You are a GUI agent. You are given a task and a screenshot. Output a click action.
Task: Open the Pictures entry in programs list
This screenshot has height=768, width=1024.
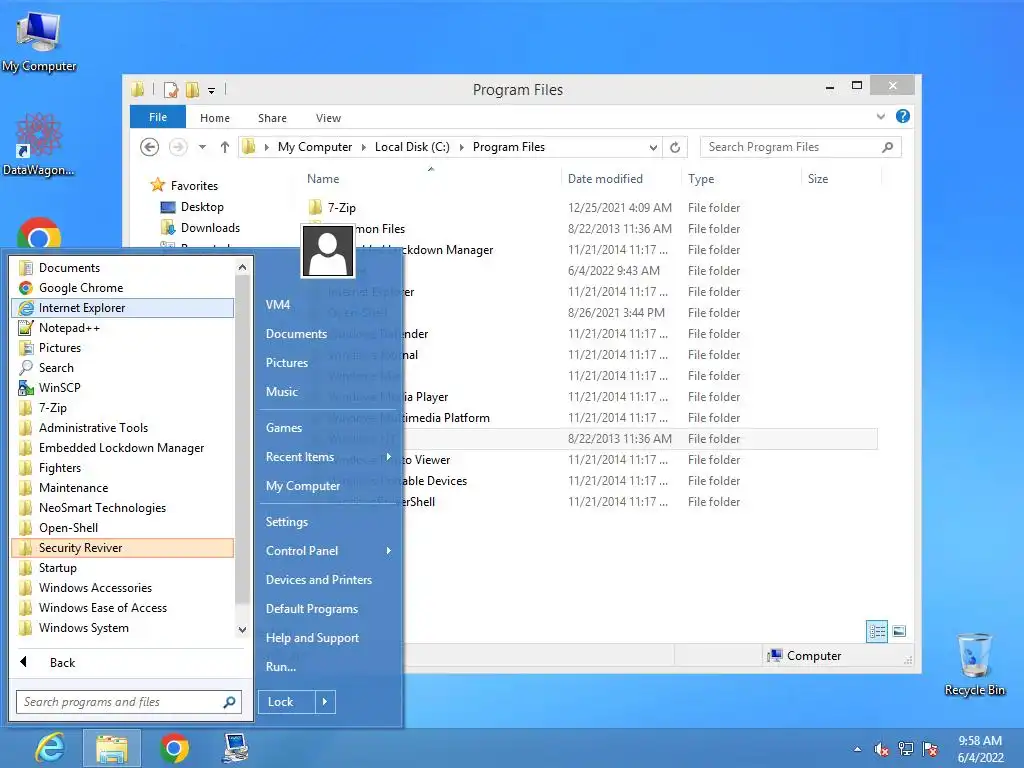123,348
